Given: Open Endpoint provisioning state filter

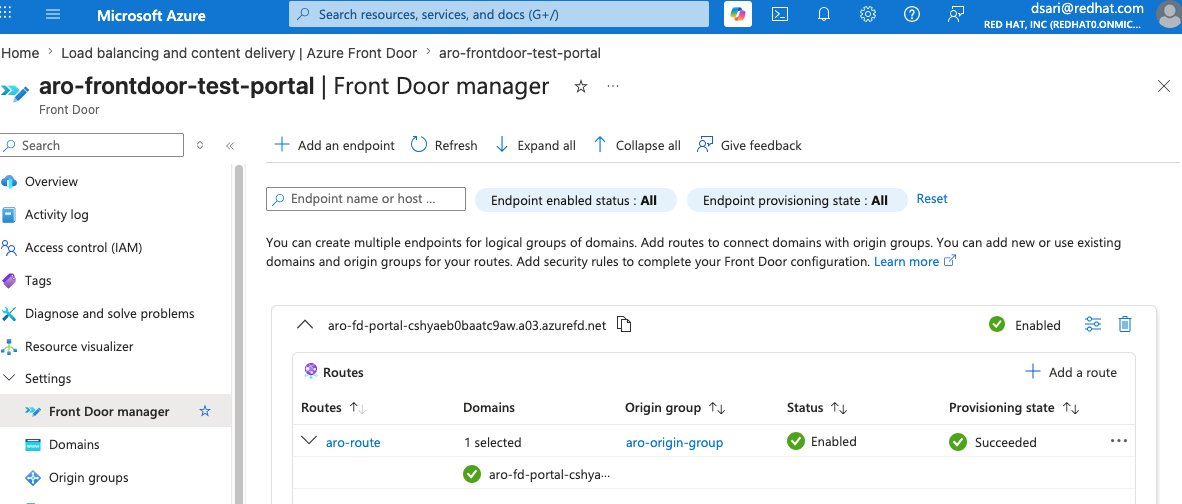Looking at the screenshot, I should click(797, 200).
